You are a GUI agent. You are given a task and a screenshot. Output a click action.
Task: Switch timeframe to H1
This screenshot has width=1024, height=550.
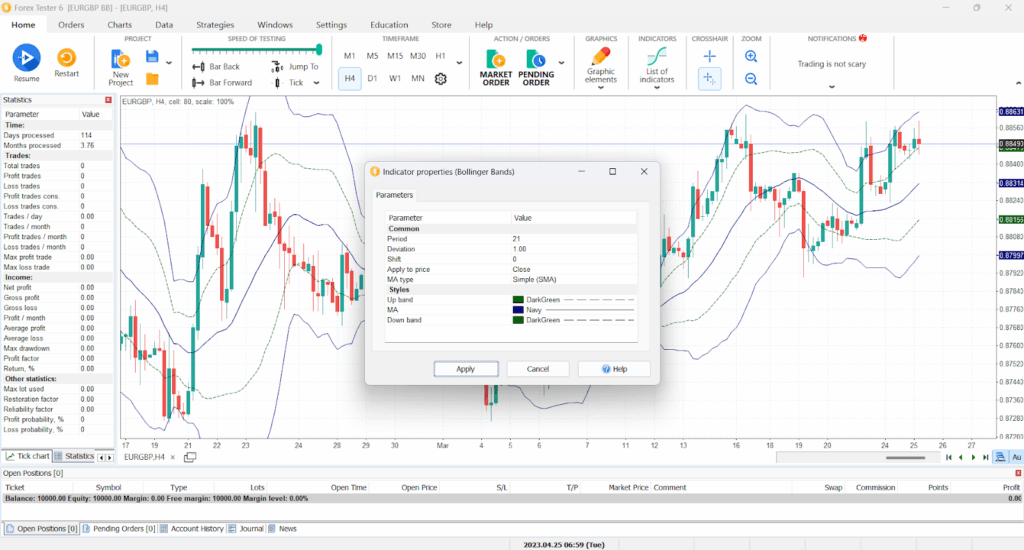[x=441, y=56]
